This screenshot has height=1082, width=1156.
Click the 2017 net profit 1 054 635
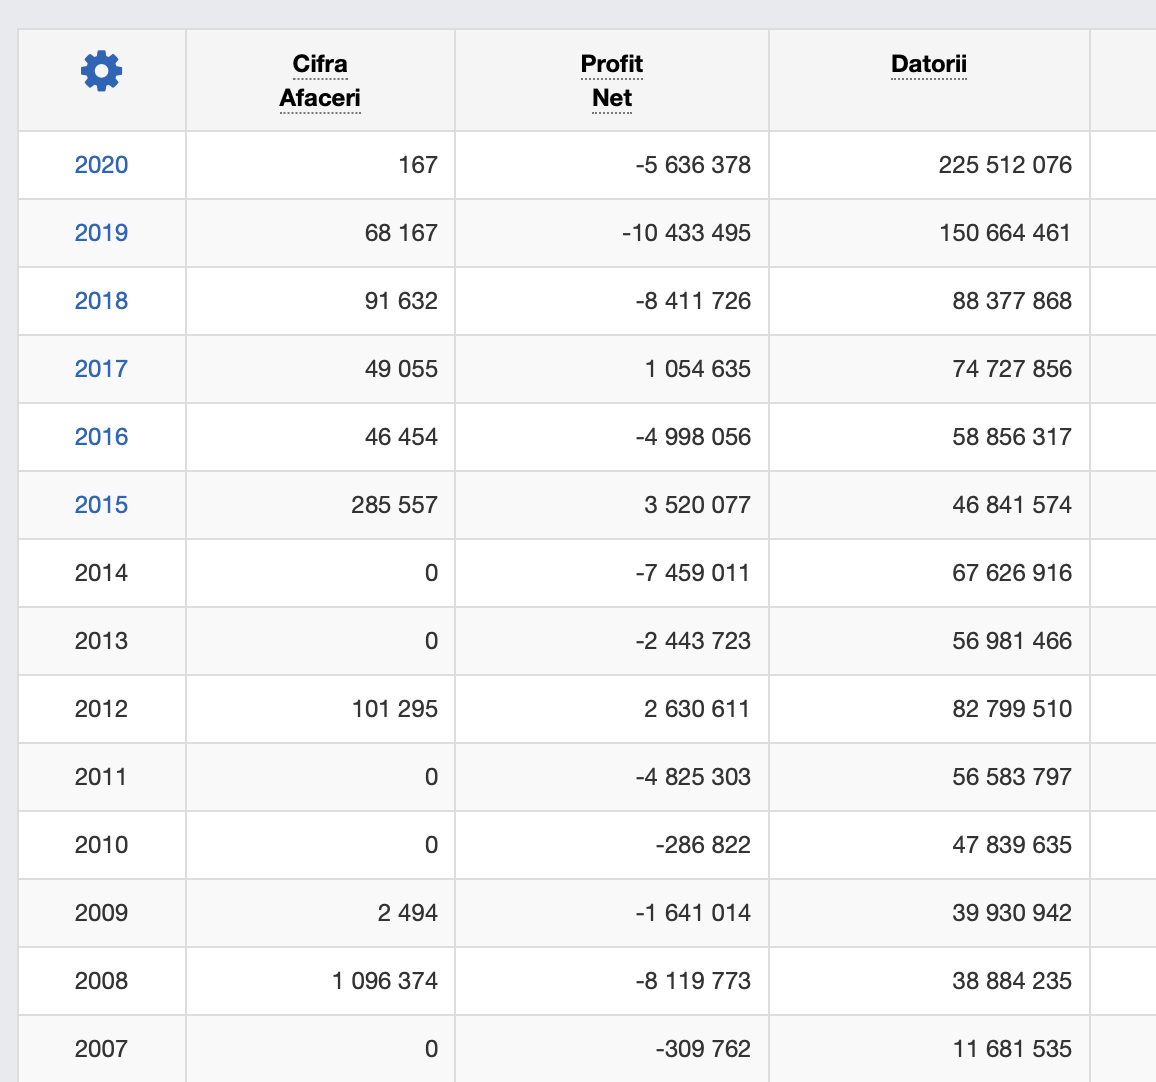click(697, 369)
